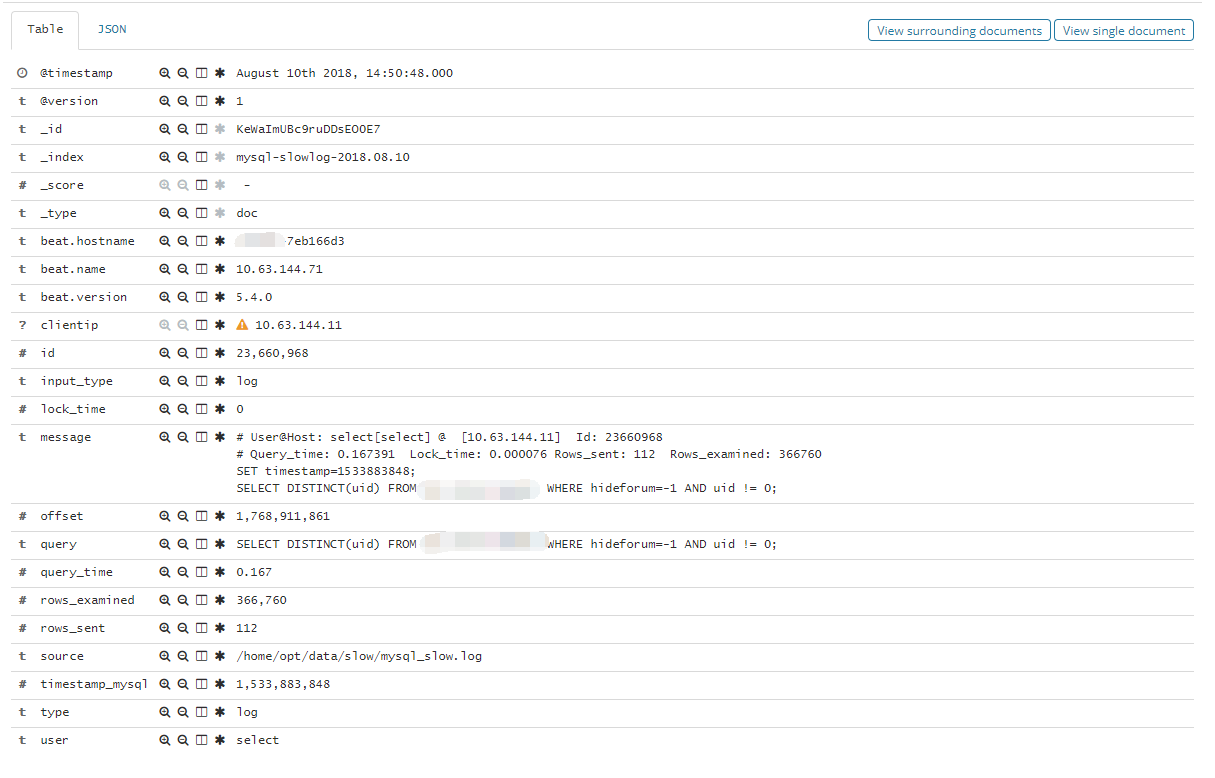The image size is (1215, 778).
Task: Filter for field present on rows_examined
Action: pyautogui.click(x=220, y=600)
